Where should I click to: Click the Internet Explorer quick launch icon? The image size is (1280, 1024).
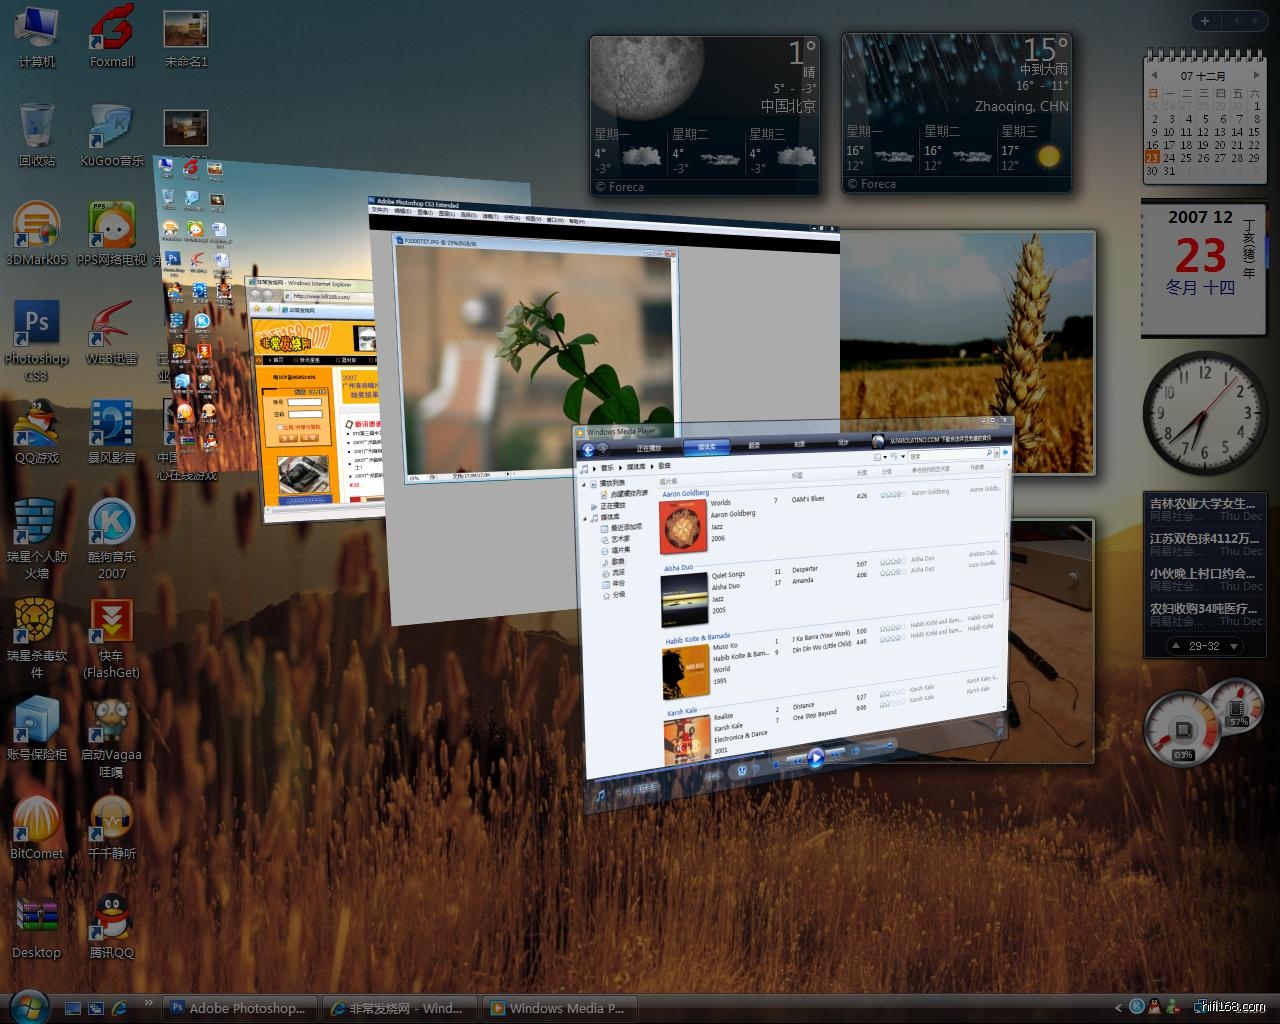pyautogui.click(x=120, y=1008)
